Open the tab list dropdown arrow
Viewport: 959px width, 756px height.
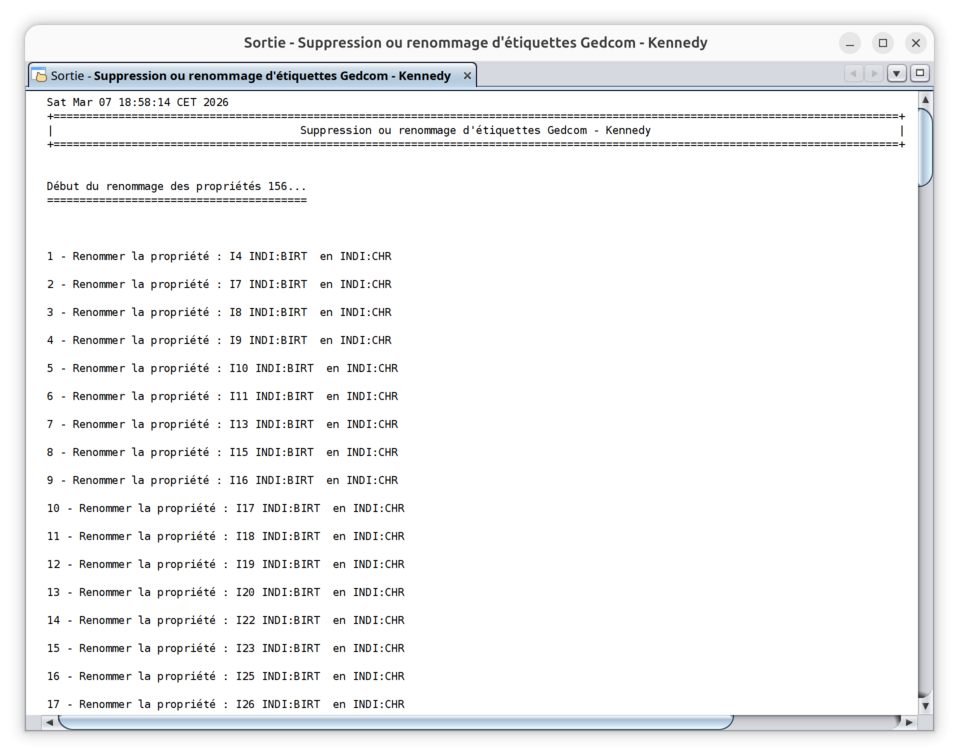click(x=897, y=74)
